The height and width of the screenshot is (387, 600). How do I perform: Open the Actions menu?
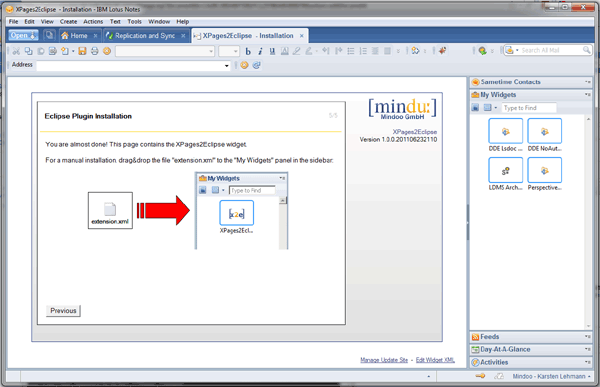pyautogui.click(x=93, y=22)
